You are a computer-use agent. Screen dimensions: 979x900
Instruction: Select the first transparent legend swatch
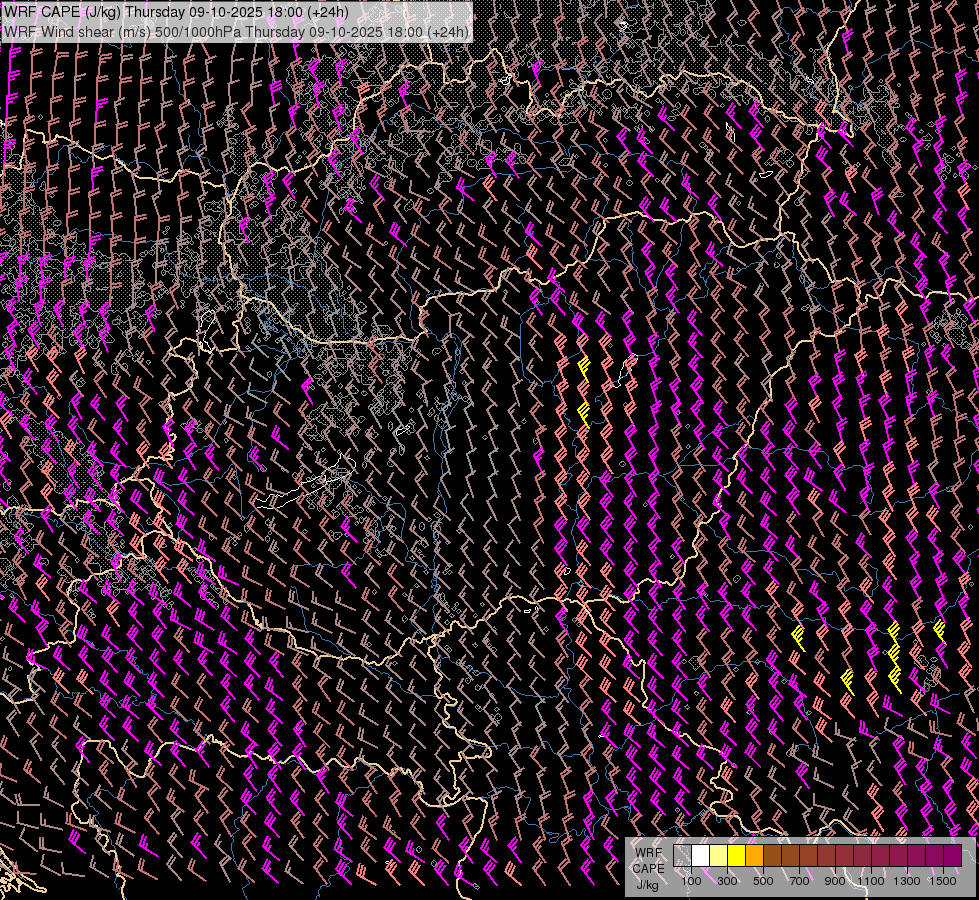683,856
